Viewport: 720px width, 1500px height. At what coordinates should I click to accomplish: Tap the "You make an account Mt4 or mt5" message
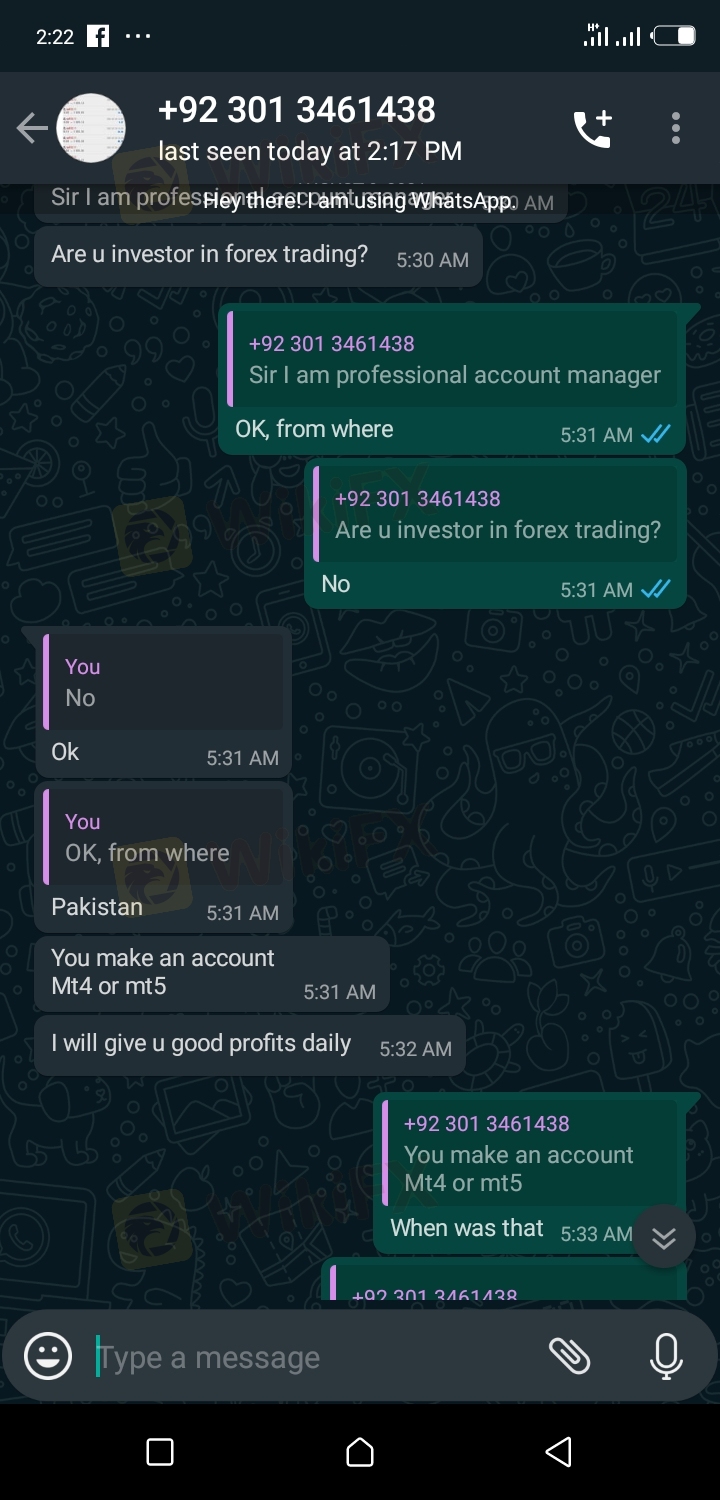click(163, 971)
